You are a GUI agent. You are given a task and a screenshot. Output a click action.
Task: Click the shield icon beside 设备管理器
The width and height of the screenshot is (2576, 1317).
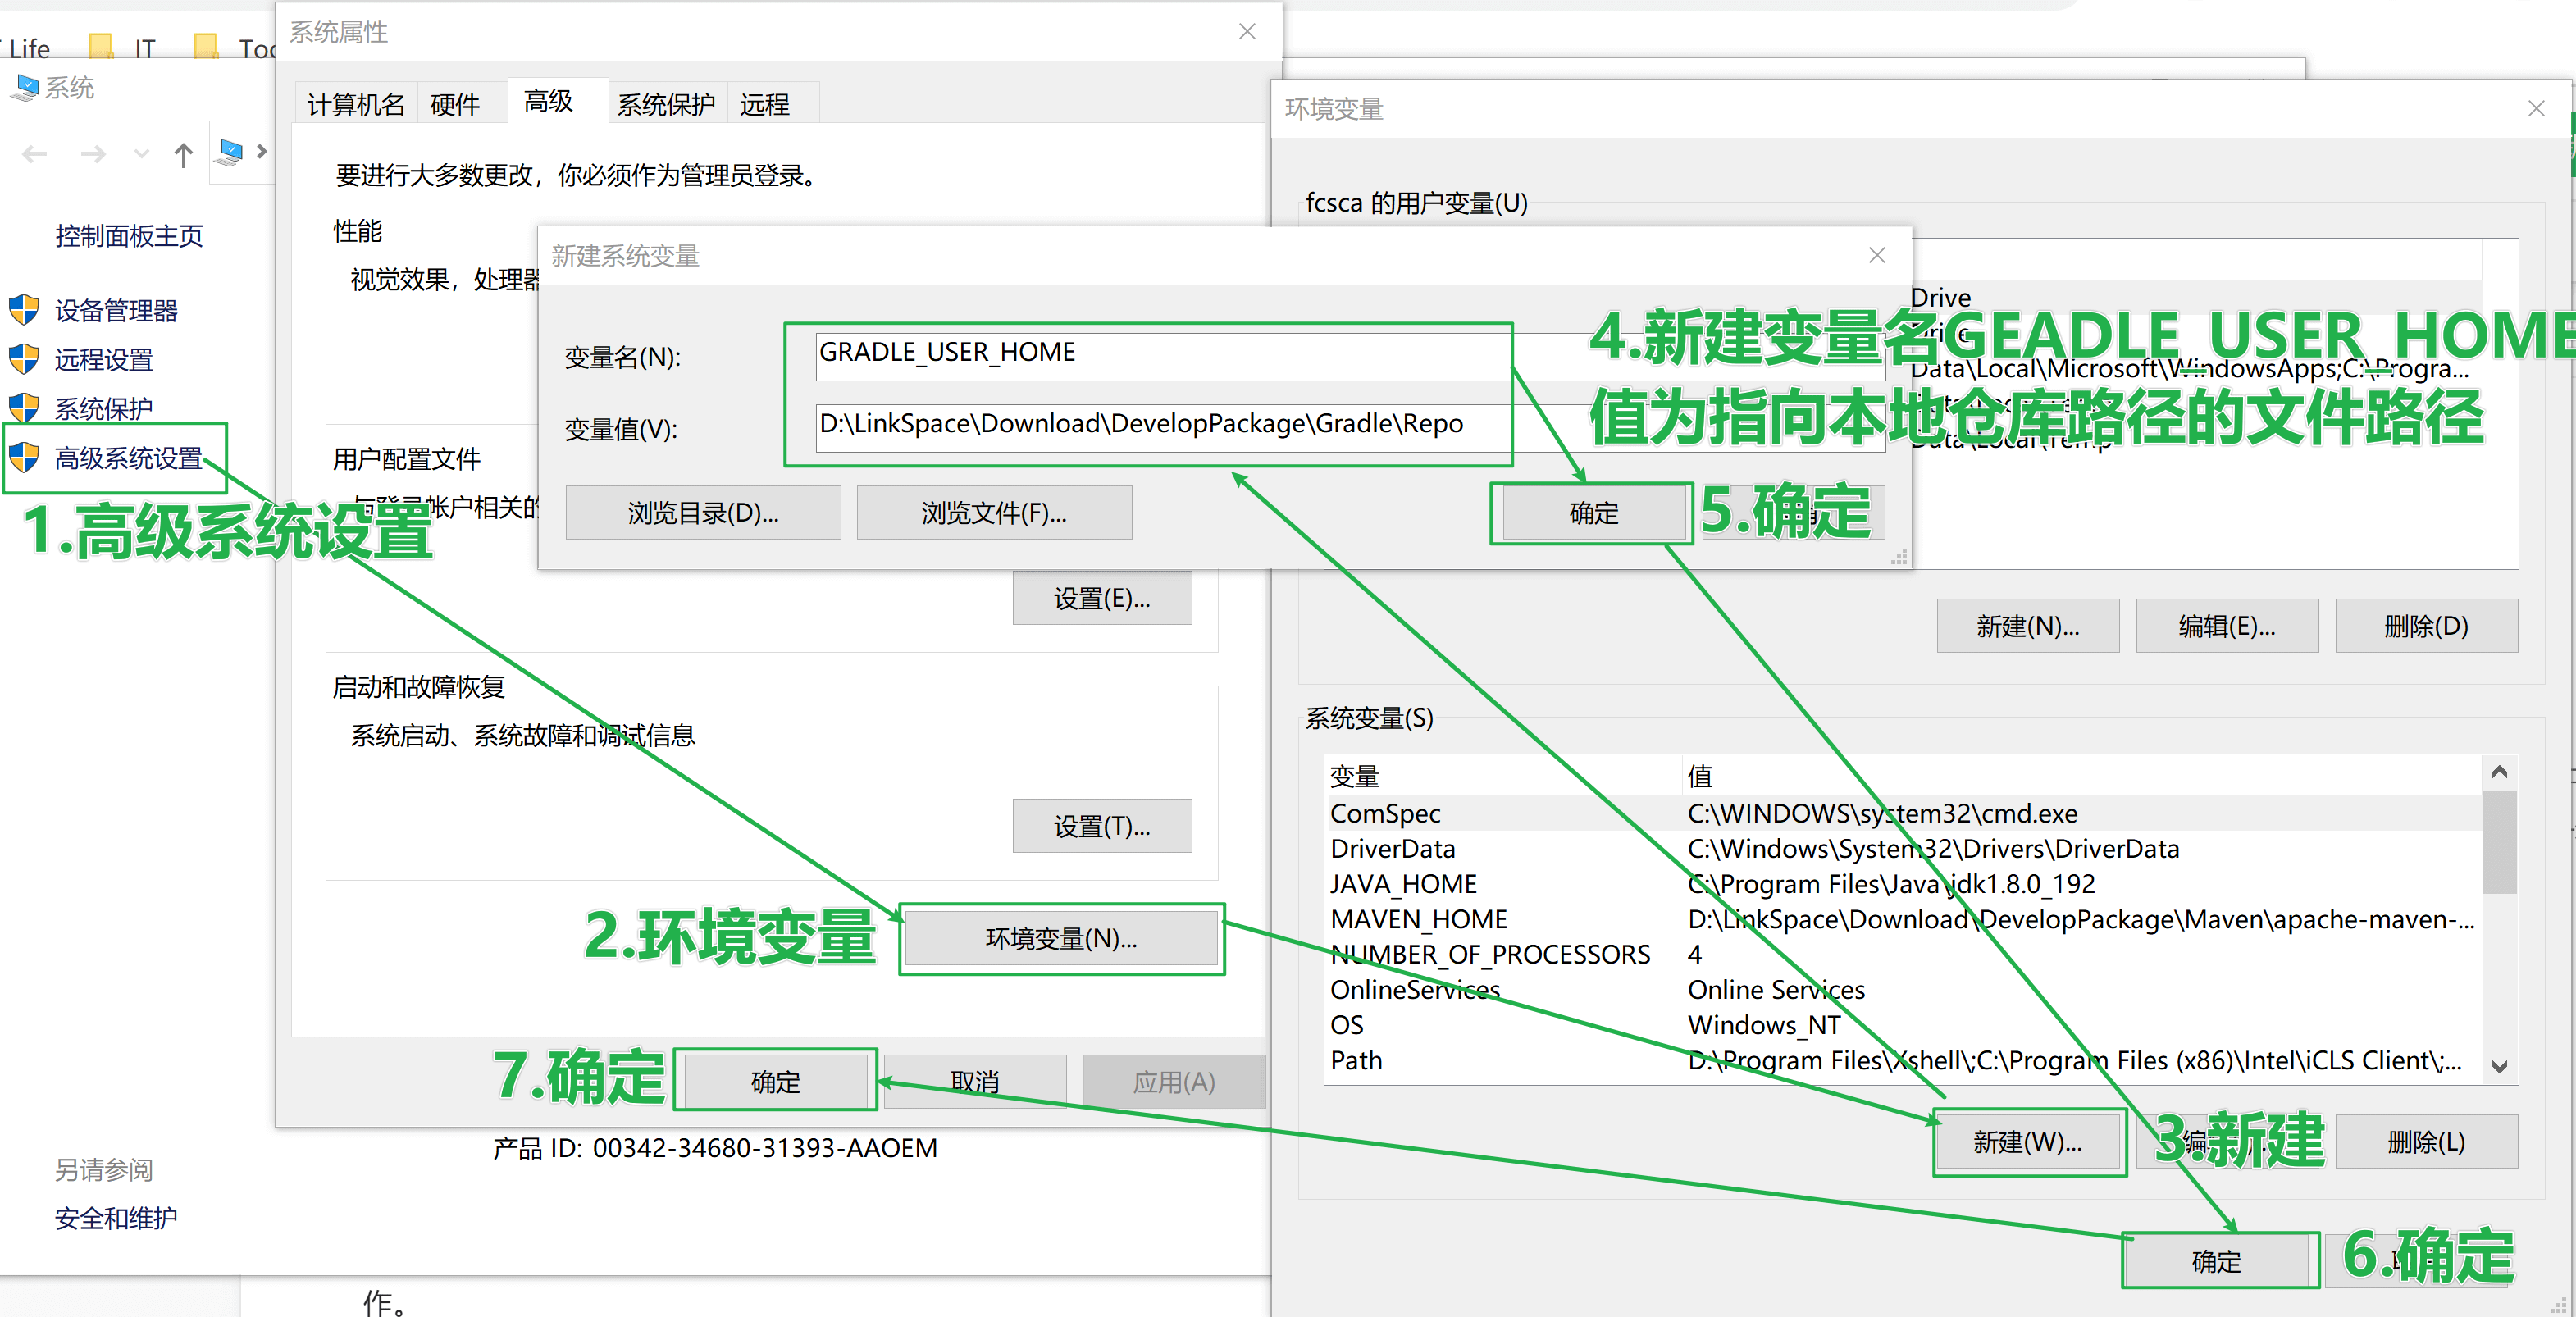24,310
